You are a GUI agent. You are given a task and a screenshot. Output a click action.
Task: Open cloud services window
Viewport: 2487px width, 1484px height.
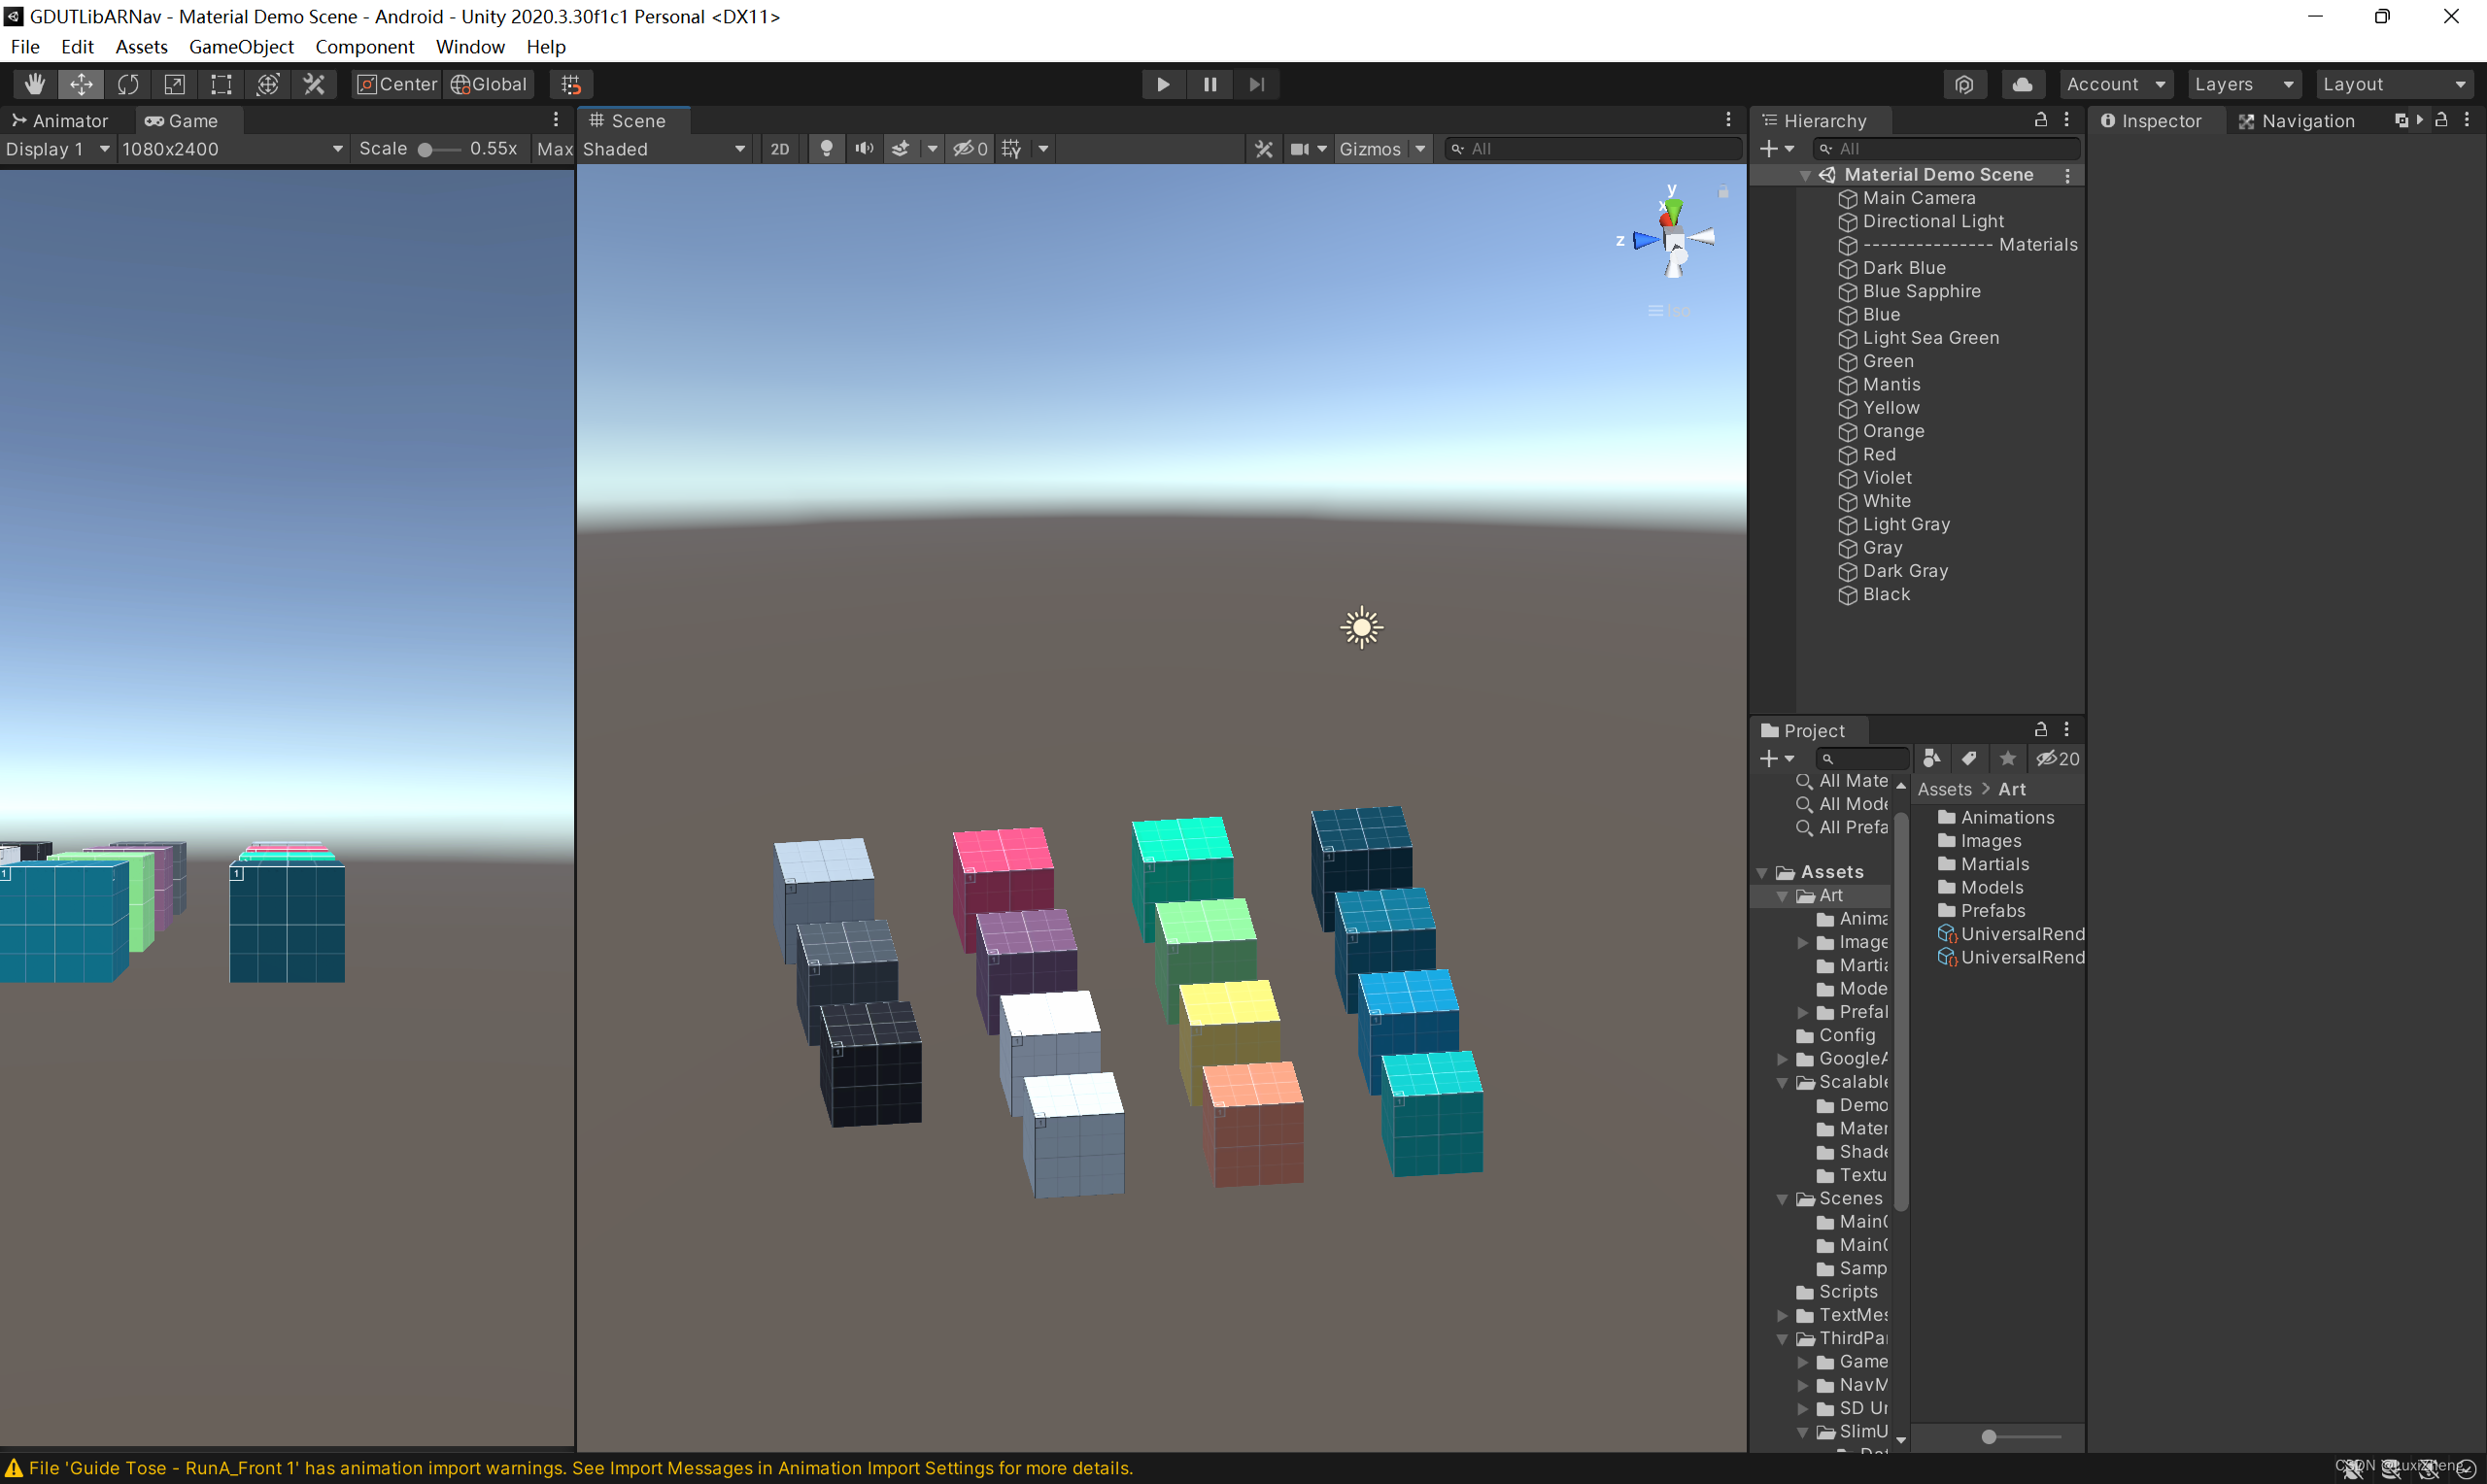point(2022,84)
